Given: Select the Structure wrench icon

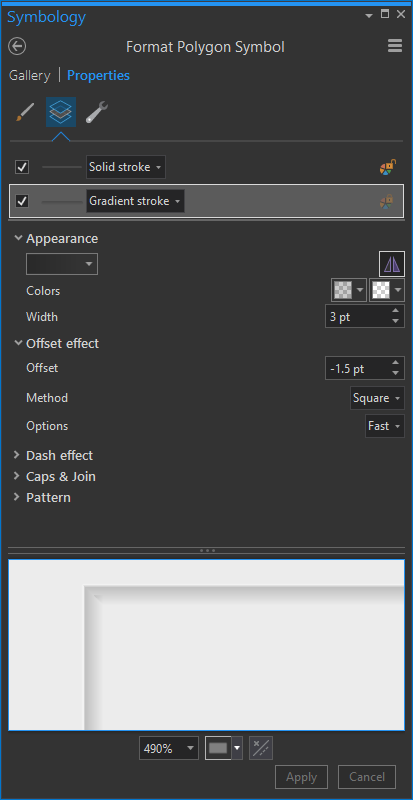Looking at the screenshot, I should click(96, 112).
